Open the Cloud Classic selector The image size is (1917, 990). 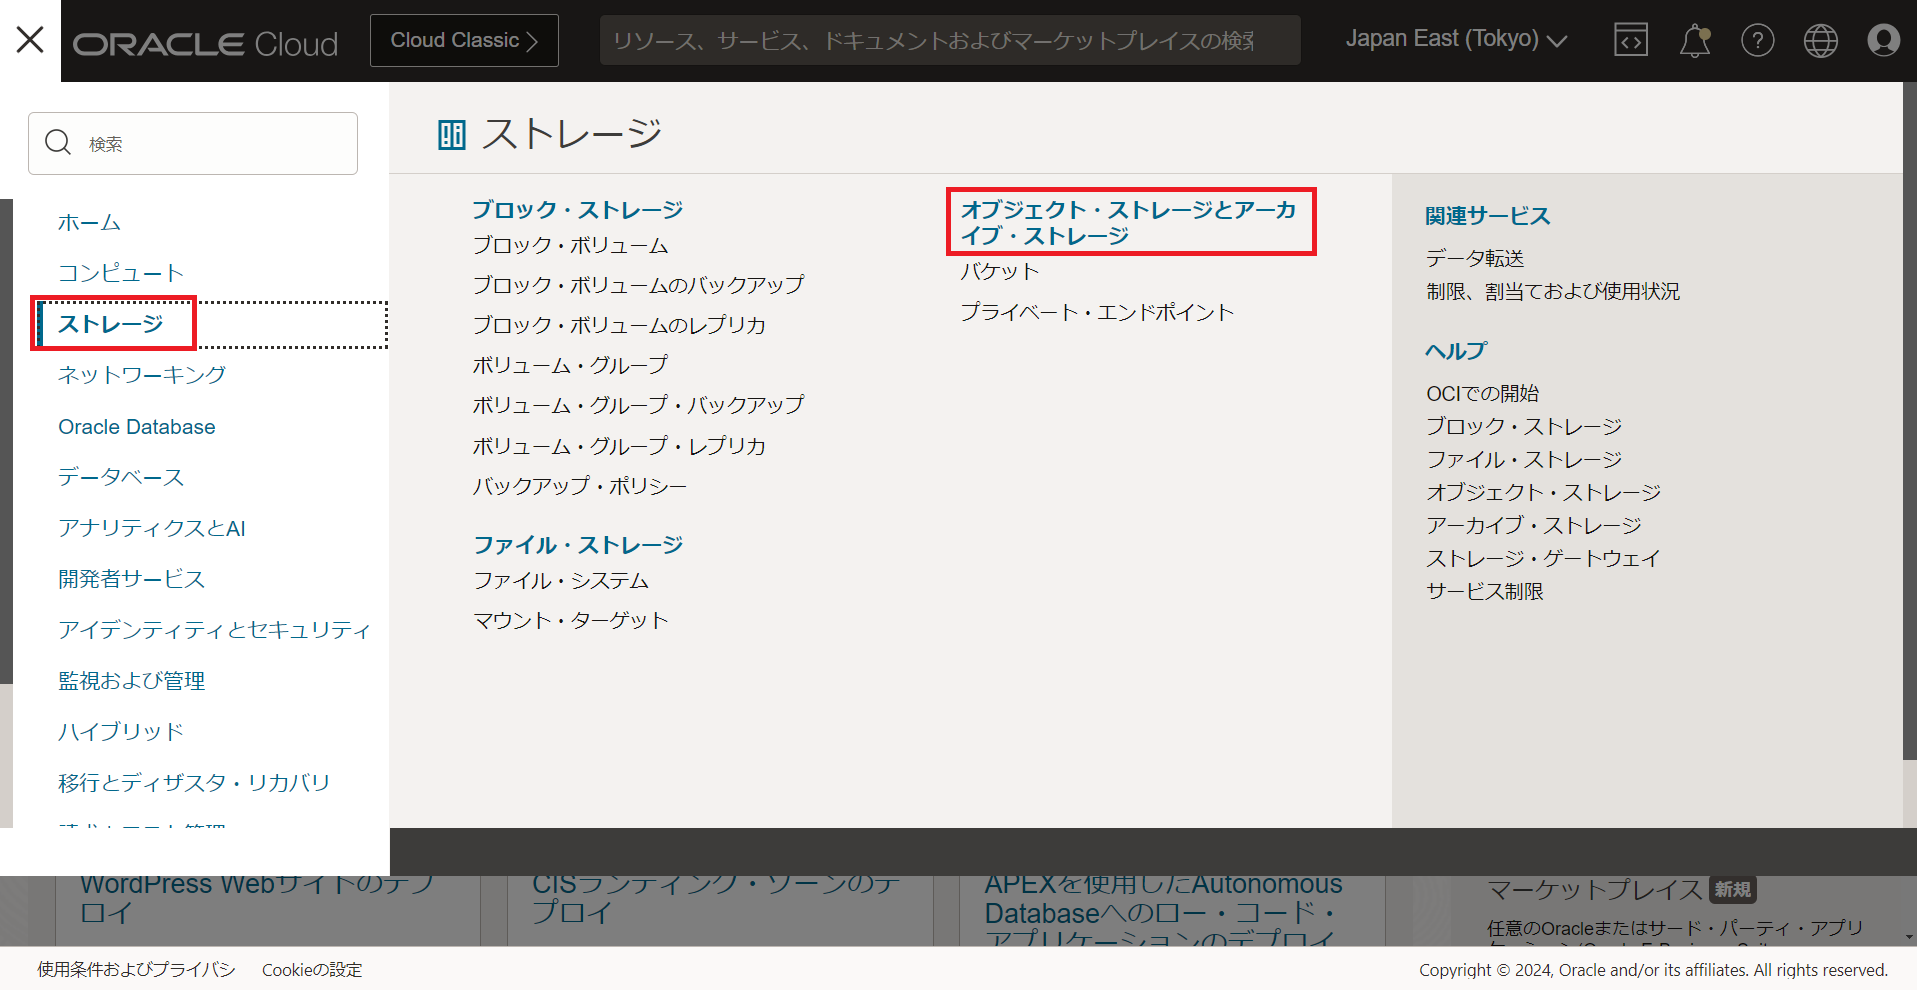[463, 40]
